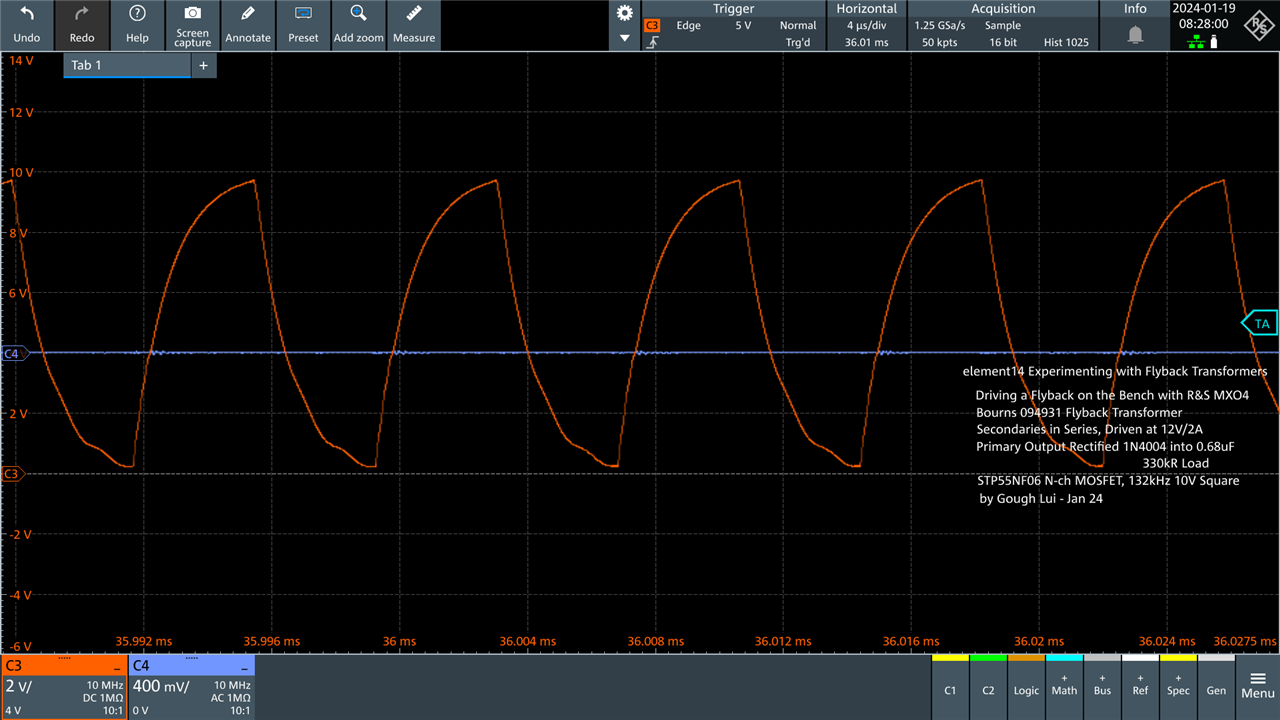Open the settings gear icon
The width and height of the screenshot is (1280, 720).
(x=625, y=13)
